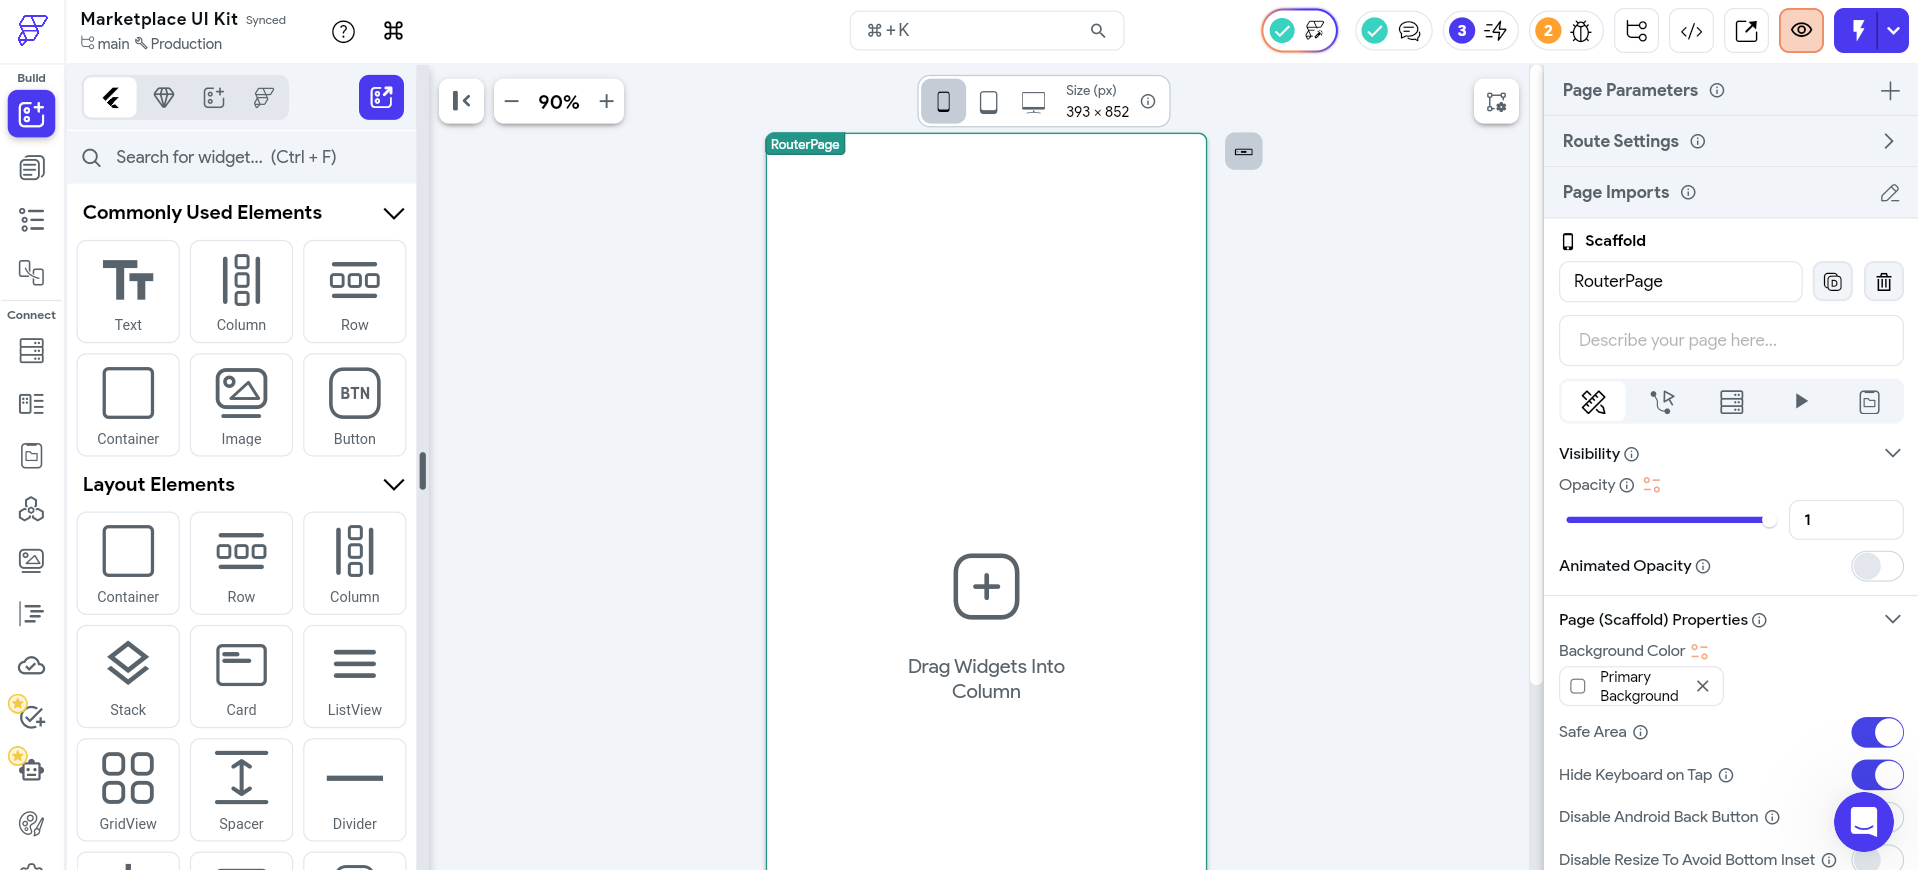
Task: Select the desktop device view
Action: point(1033,101)
